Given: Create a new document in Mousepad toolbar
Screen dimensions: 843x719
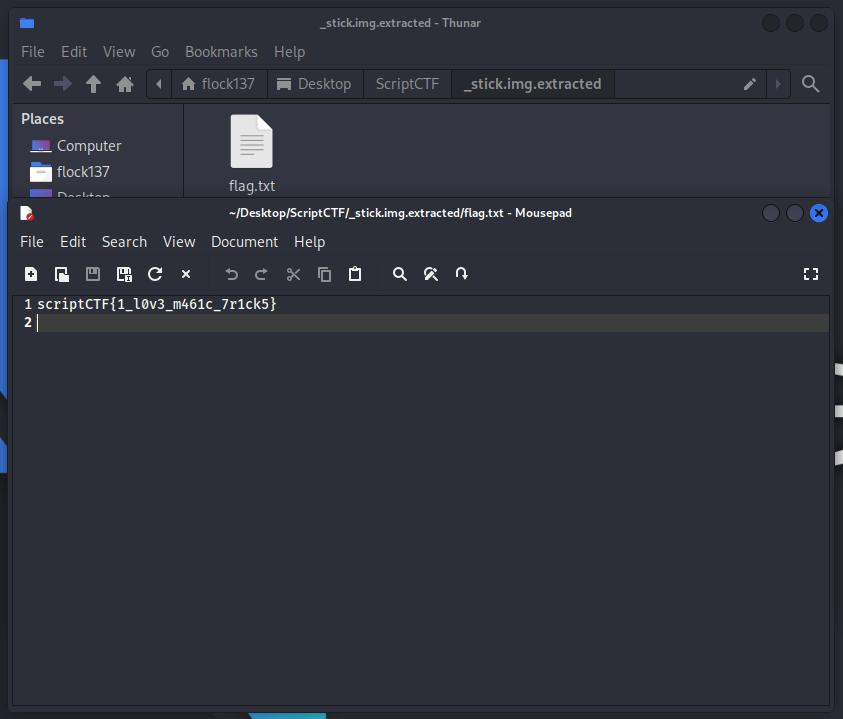Looking at the screenshot, I should 31,274.
